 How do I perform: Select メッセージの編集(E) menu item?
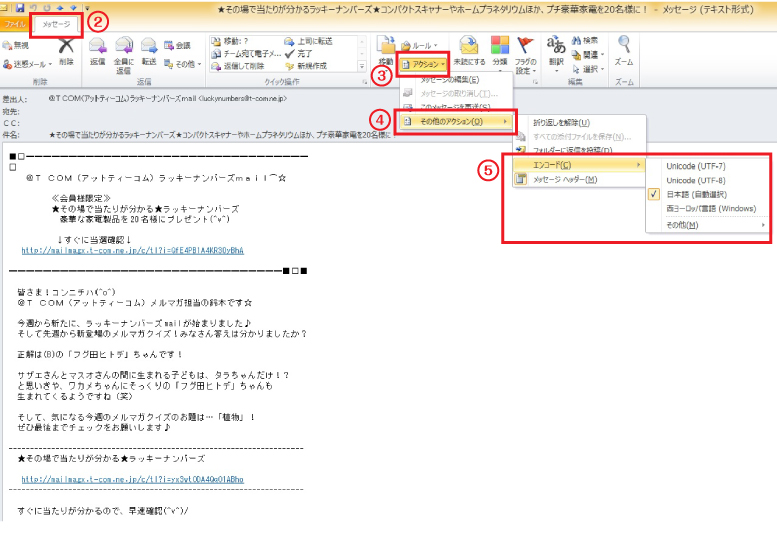tap(450, 80)
